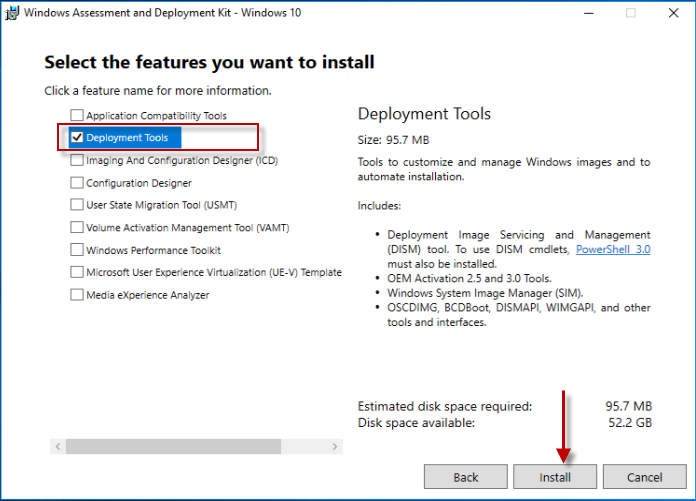Screen dimensions: 696x501
Task: Click Configuration Designer feature name
Action: click(139, 183)
